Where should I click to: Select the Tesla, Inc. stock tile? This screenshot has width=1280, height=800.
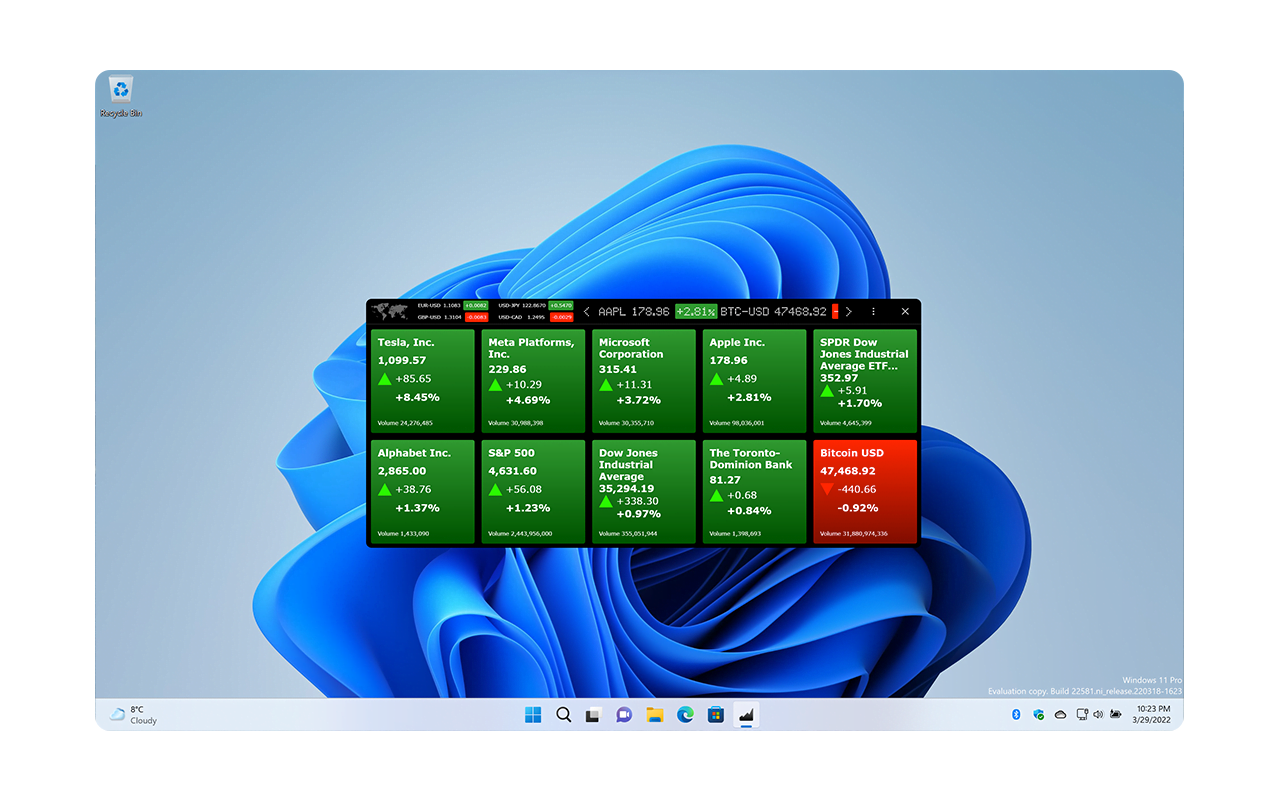(421, 380)
